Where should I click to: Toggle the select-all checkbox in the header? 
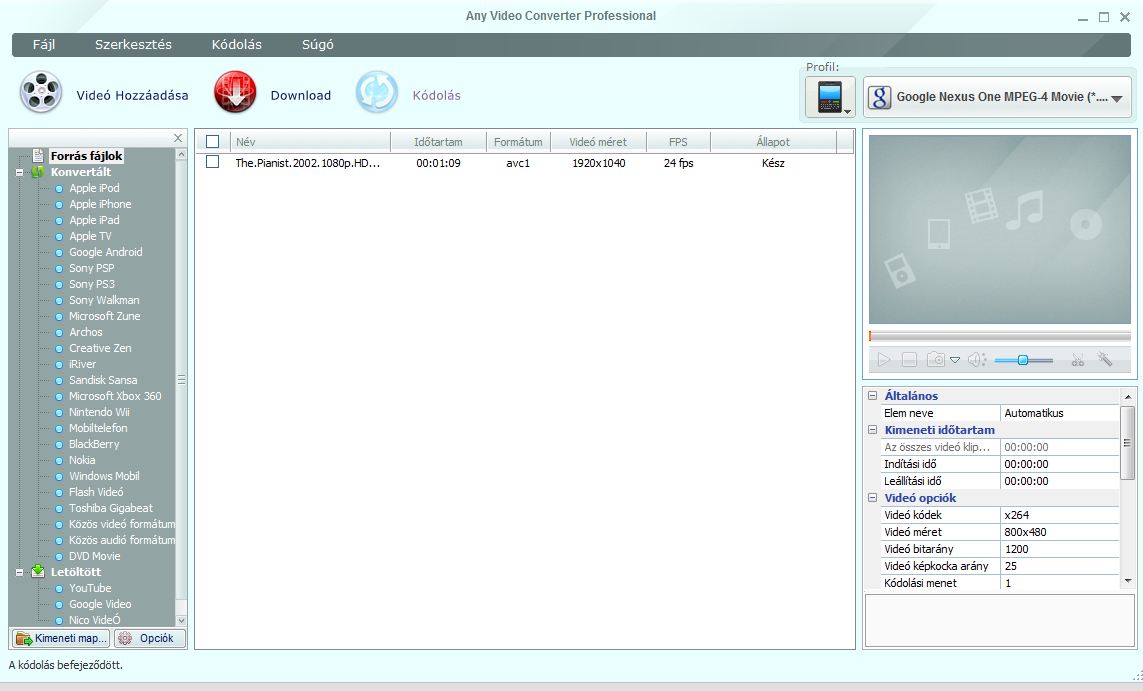tap(213, 141)
